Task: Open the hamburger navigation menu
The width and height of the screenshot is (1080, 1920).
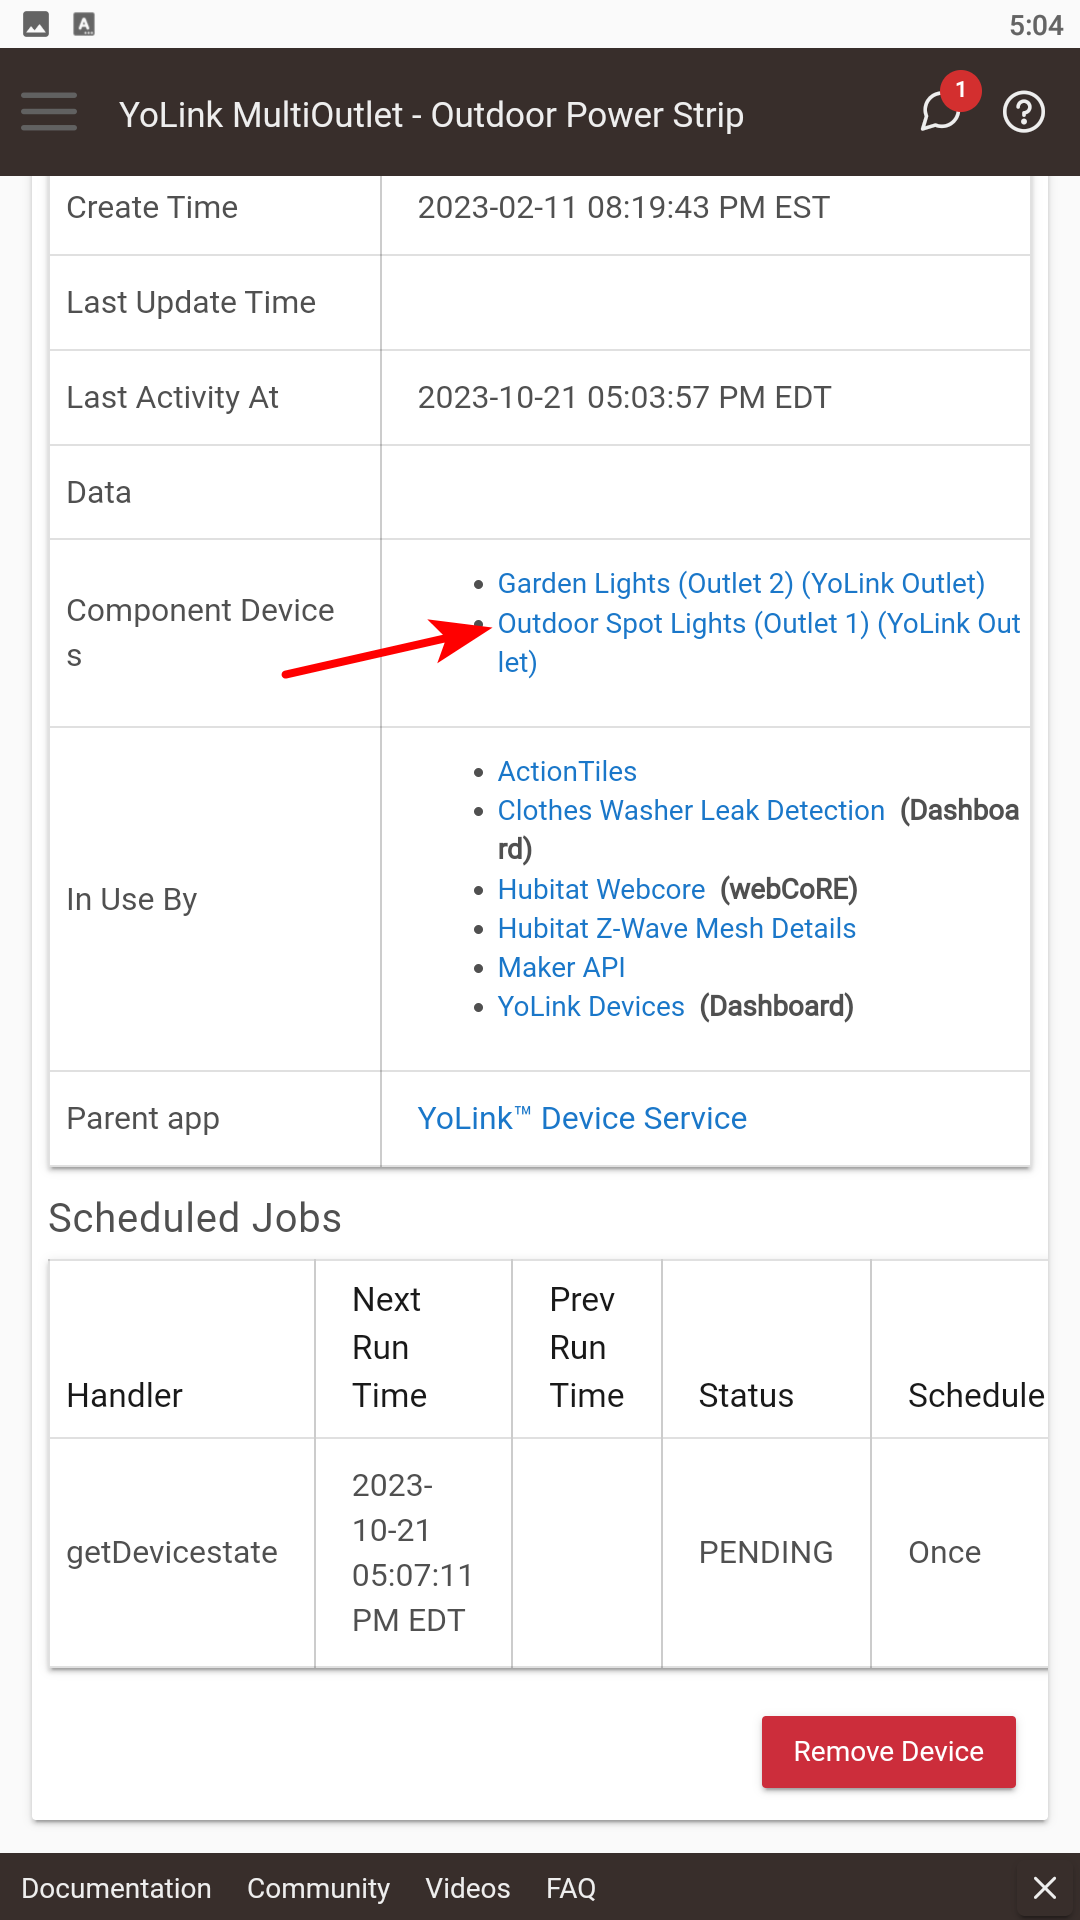Action: coord(49,112)
